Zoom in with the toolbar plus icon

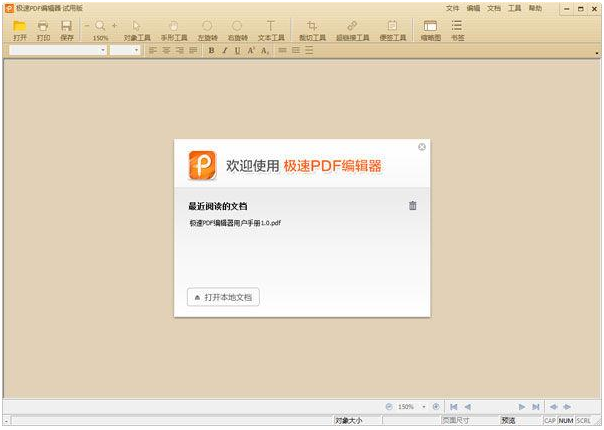coord(114,26)
